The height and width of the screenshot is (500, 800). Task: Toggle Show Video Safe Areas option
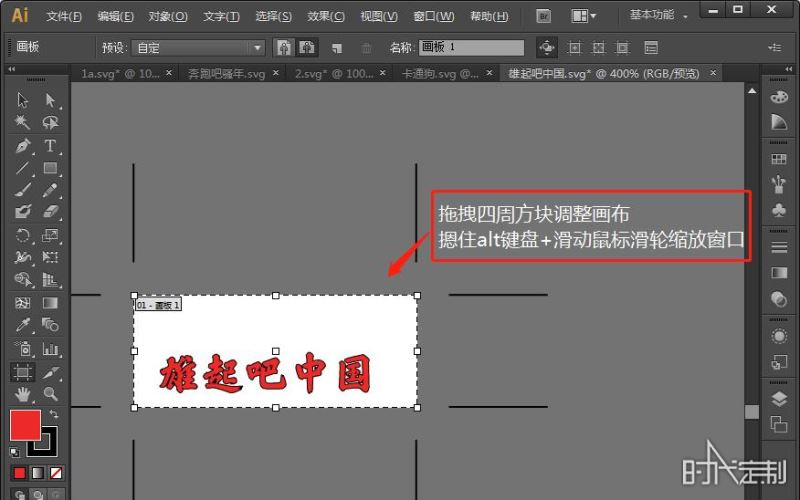622,48
